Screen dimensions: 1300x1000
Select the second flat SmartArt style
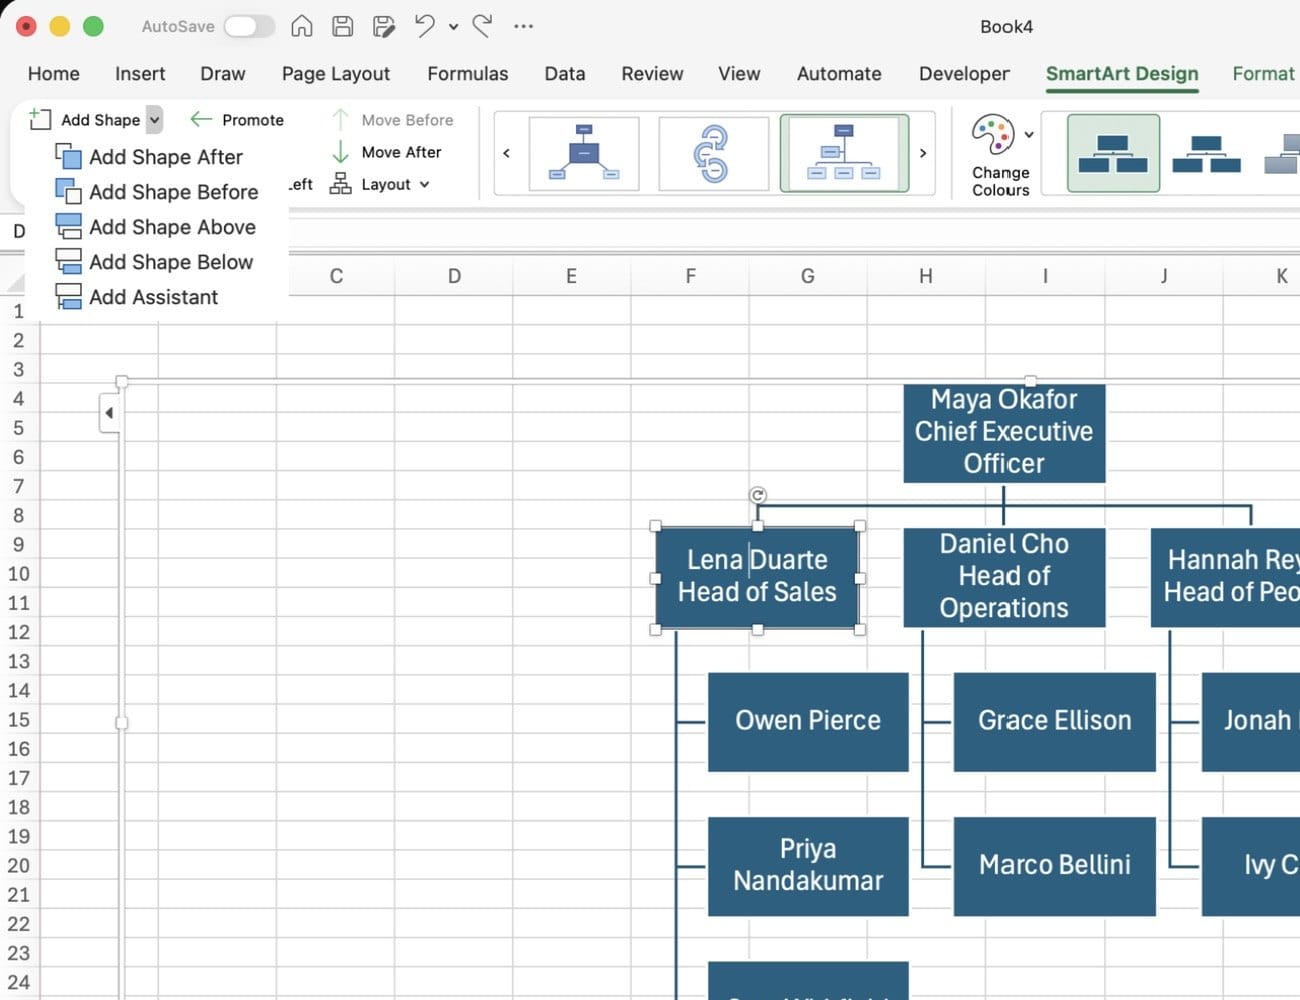pyautogui.click(x=1206, y=153)
